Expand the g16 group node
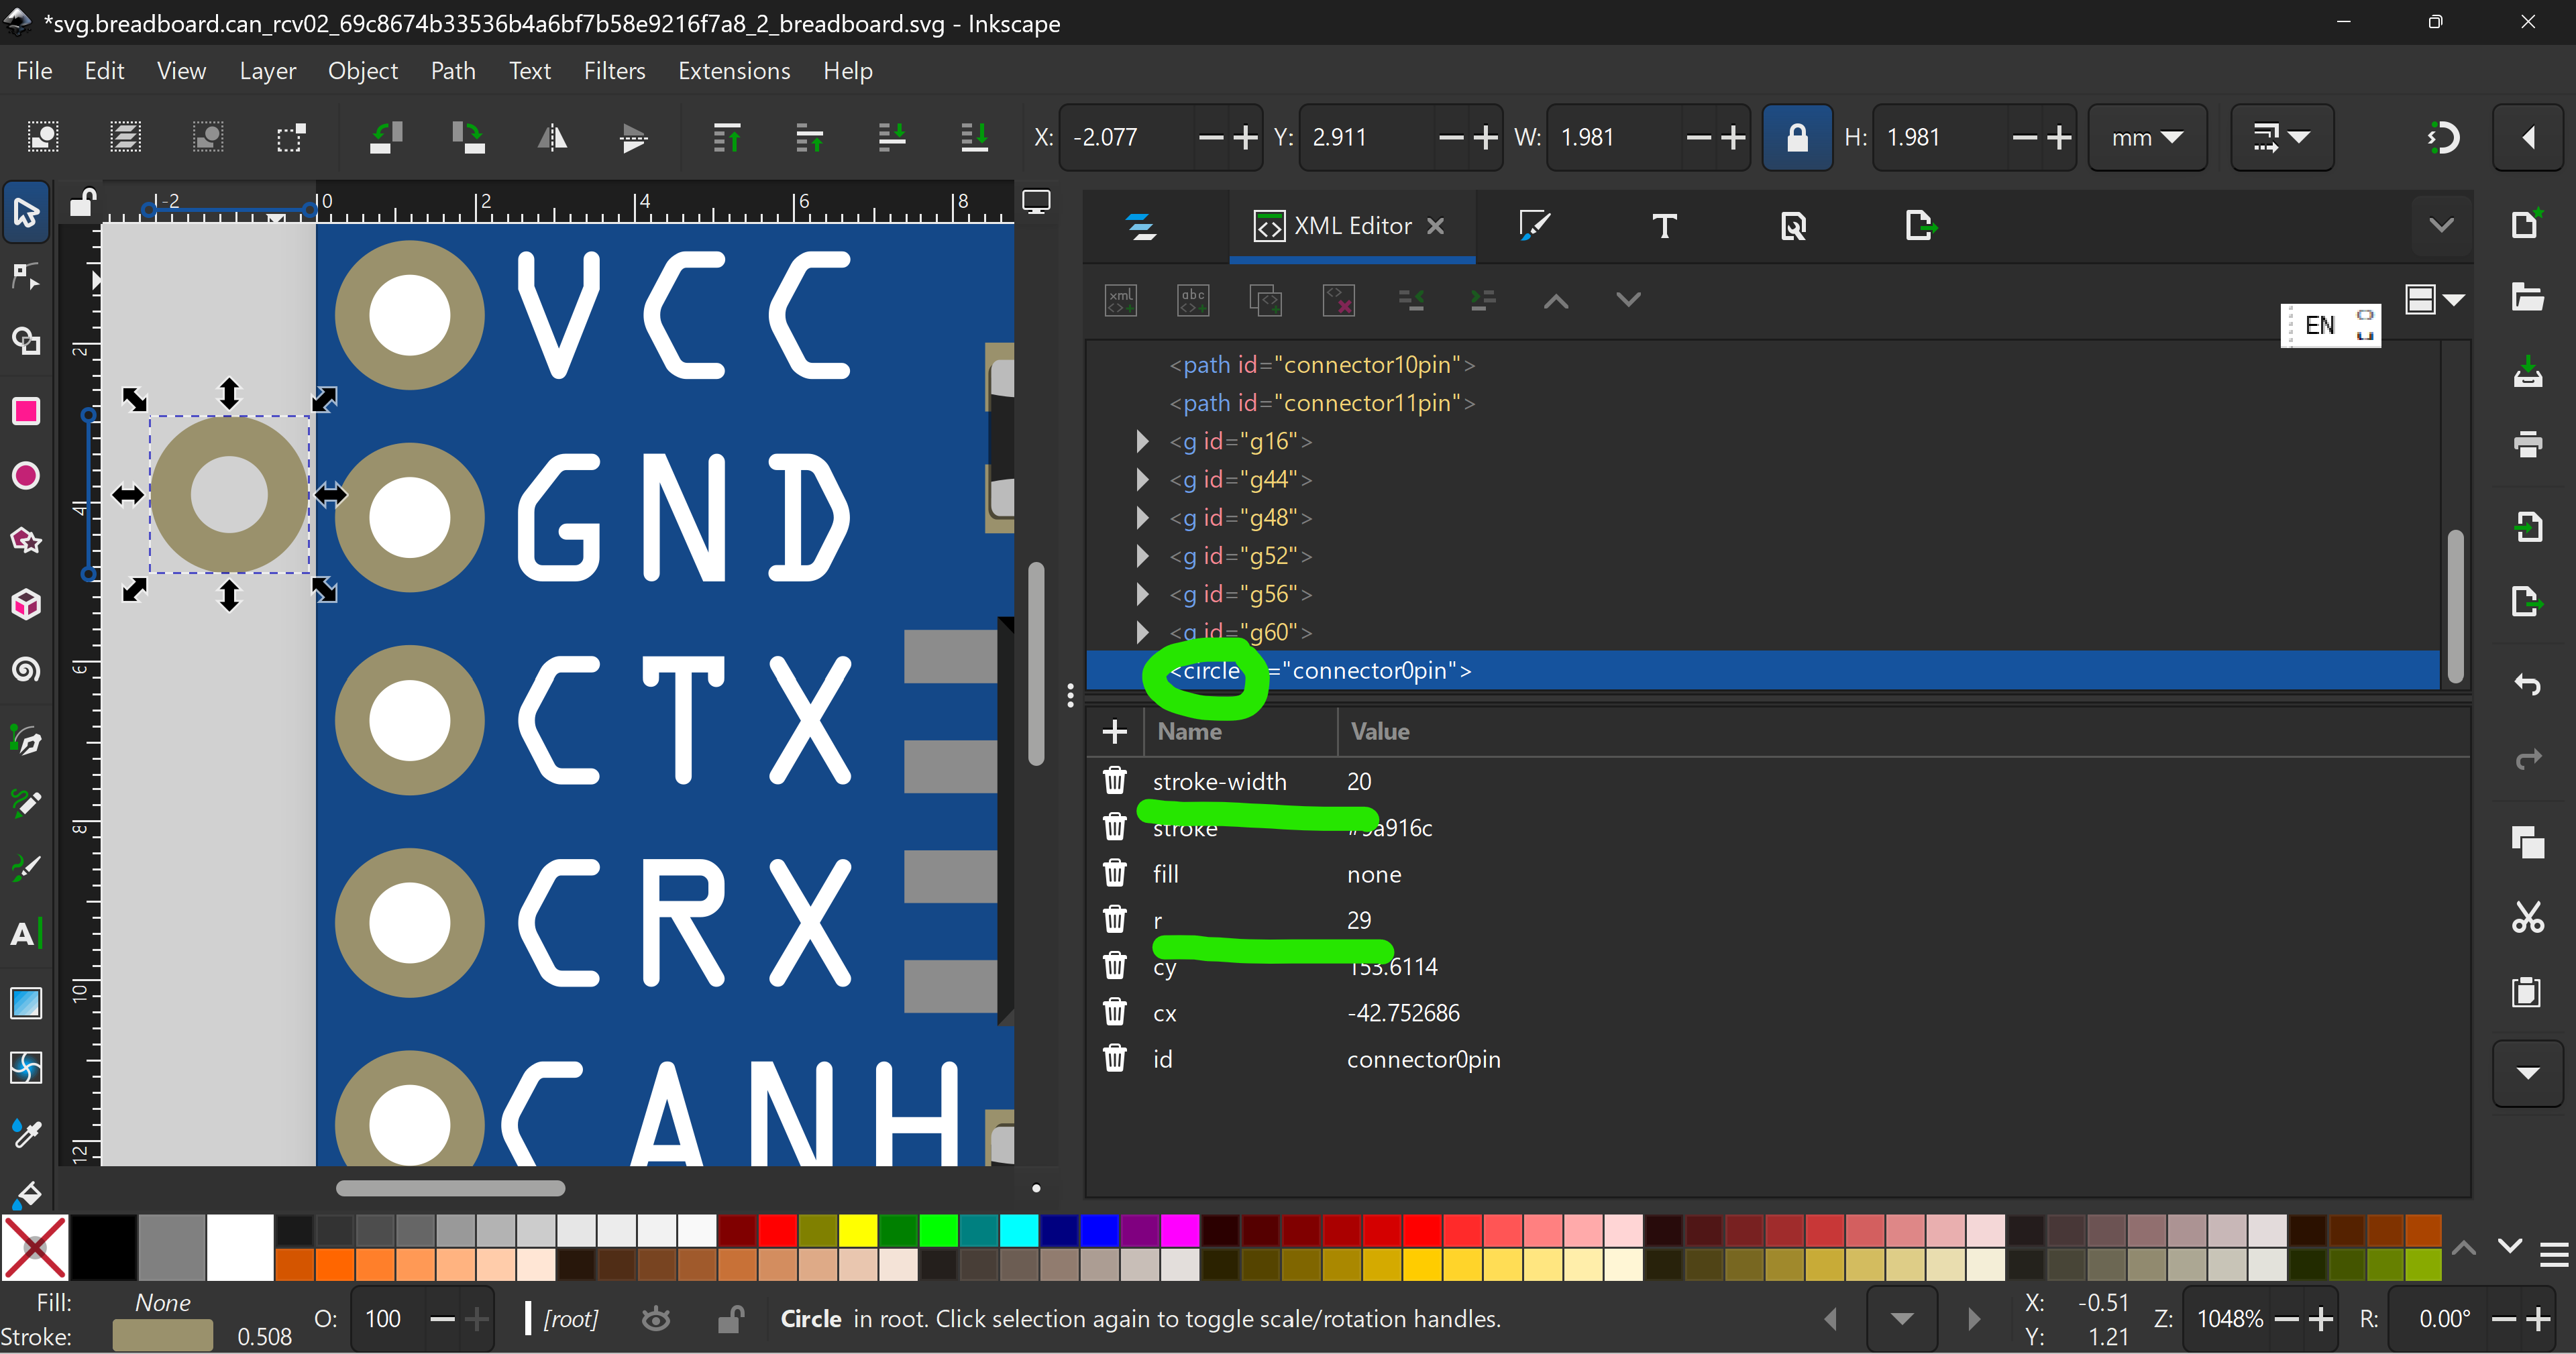The height and width of the screenshot is (1354, 2576). 1142,441
